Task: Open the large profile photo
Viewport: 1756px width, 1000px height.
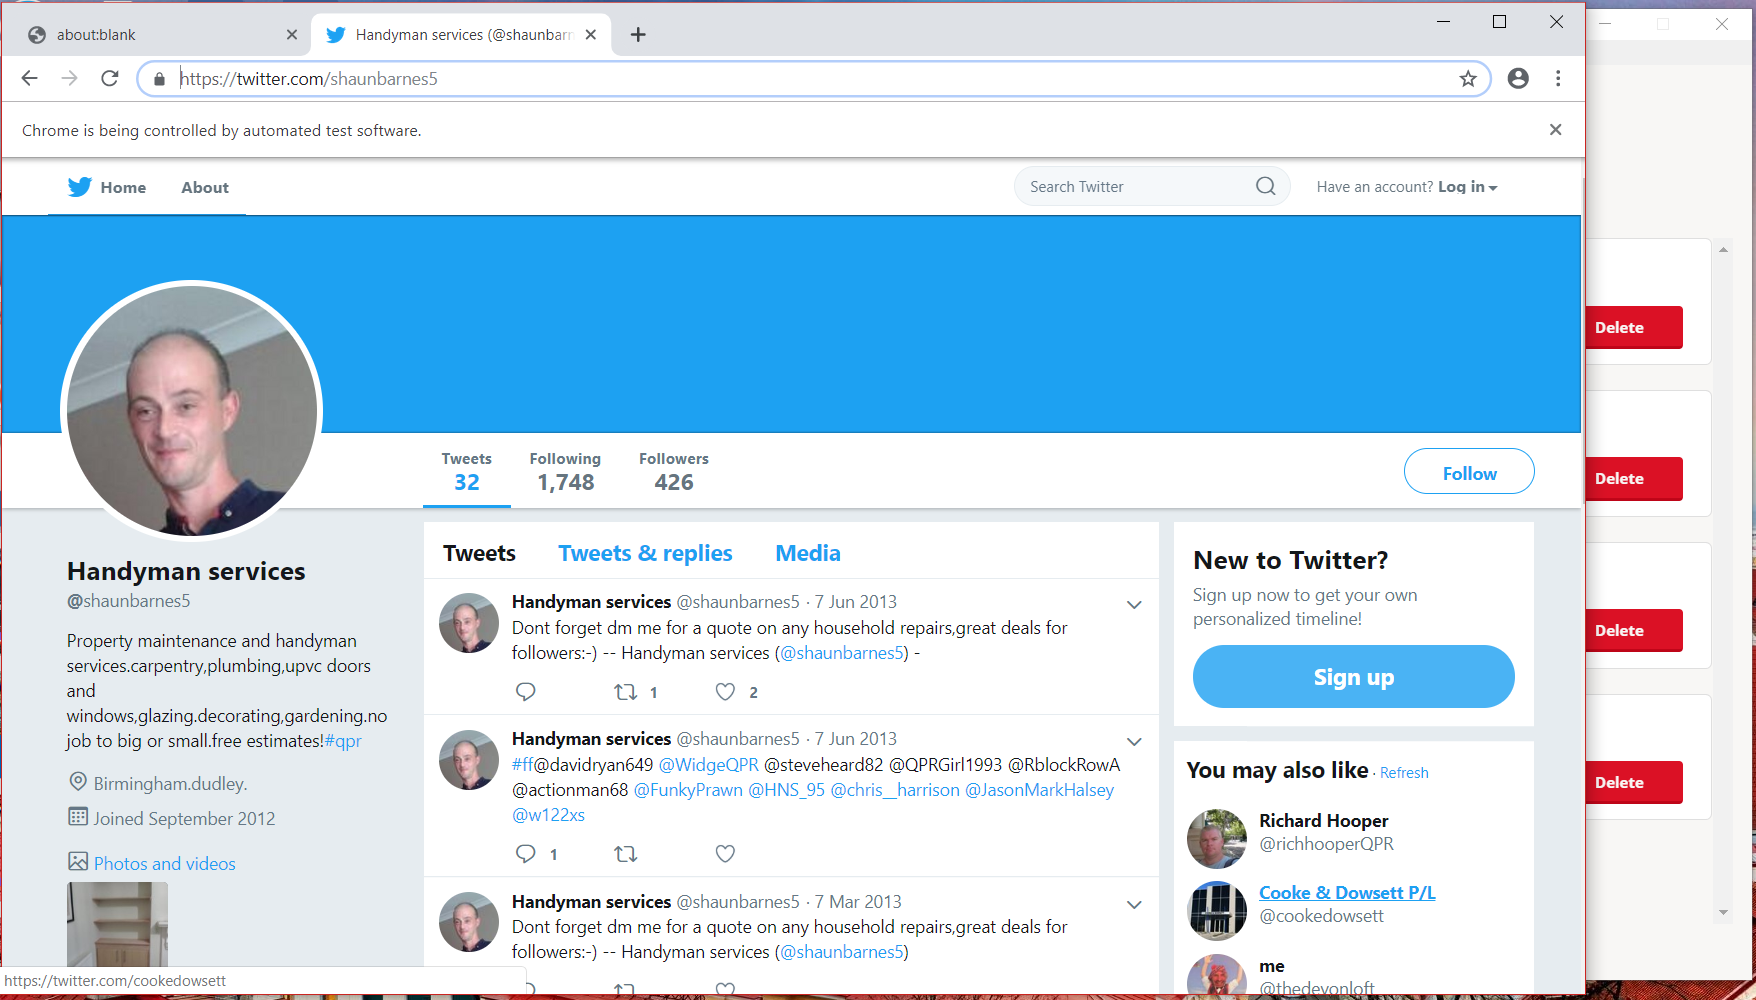Action: pyautogui.click(x=192, y=411)
